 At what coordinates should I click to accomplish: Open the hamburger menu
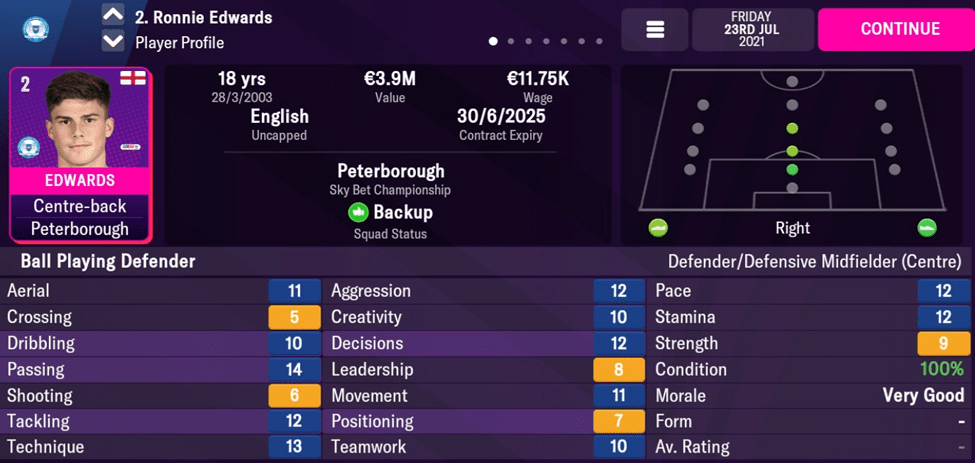coord(655,30)
